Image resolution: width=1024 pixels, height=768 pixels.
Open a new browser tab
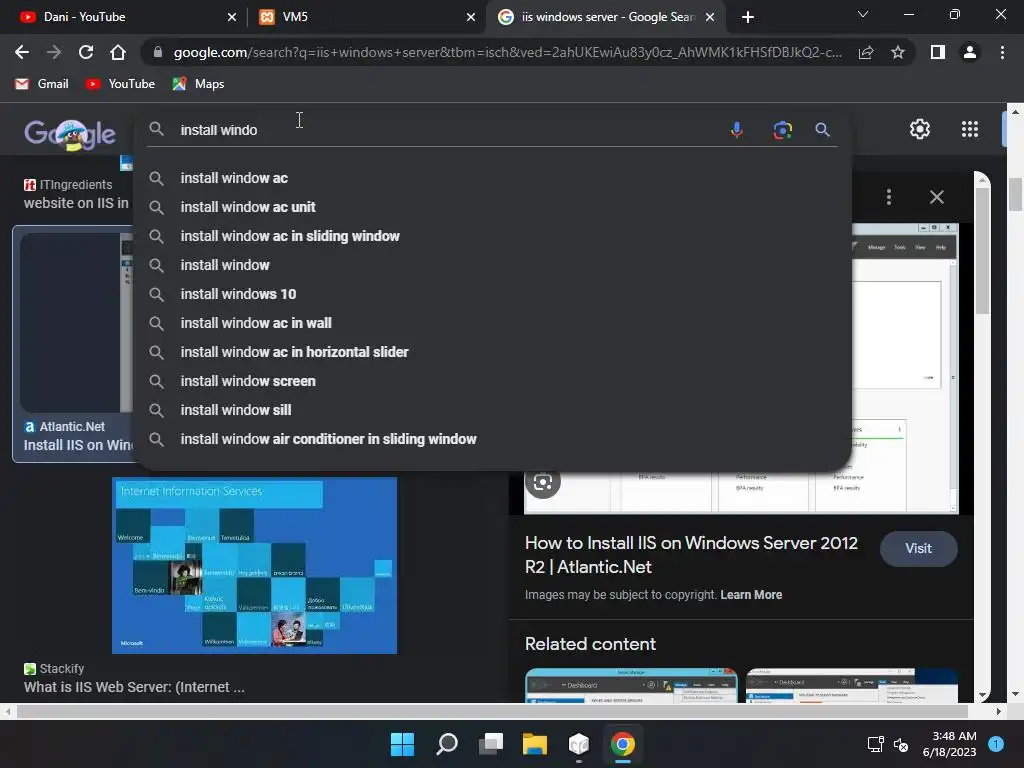tap(748, 17)
